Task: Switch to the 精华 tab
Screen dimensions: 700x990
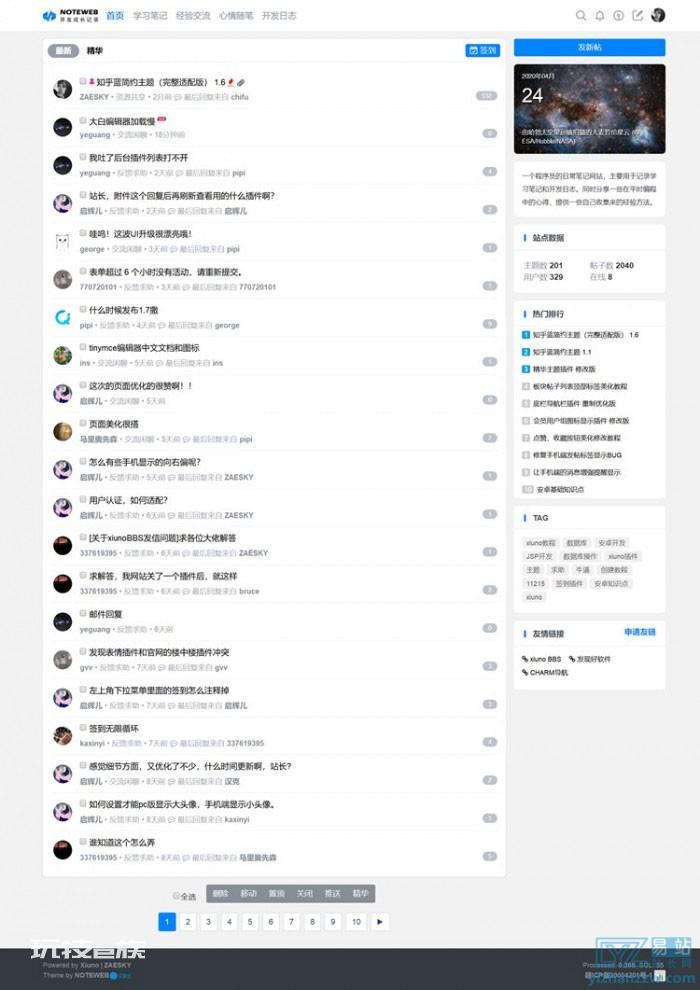Action: point(95,51)
